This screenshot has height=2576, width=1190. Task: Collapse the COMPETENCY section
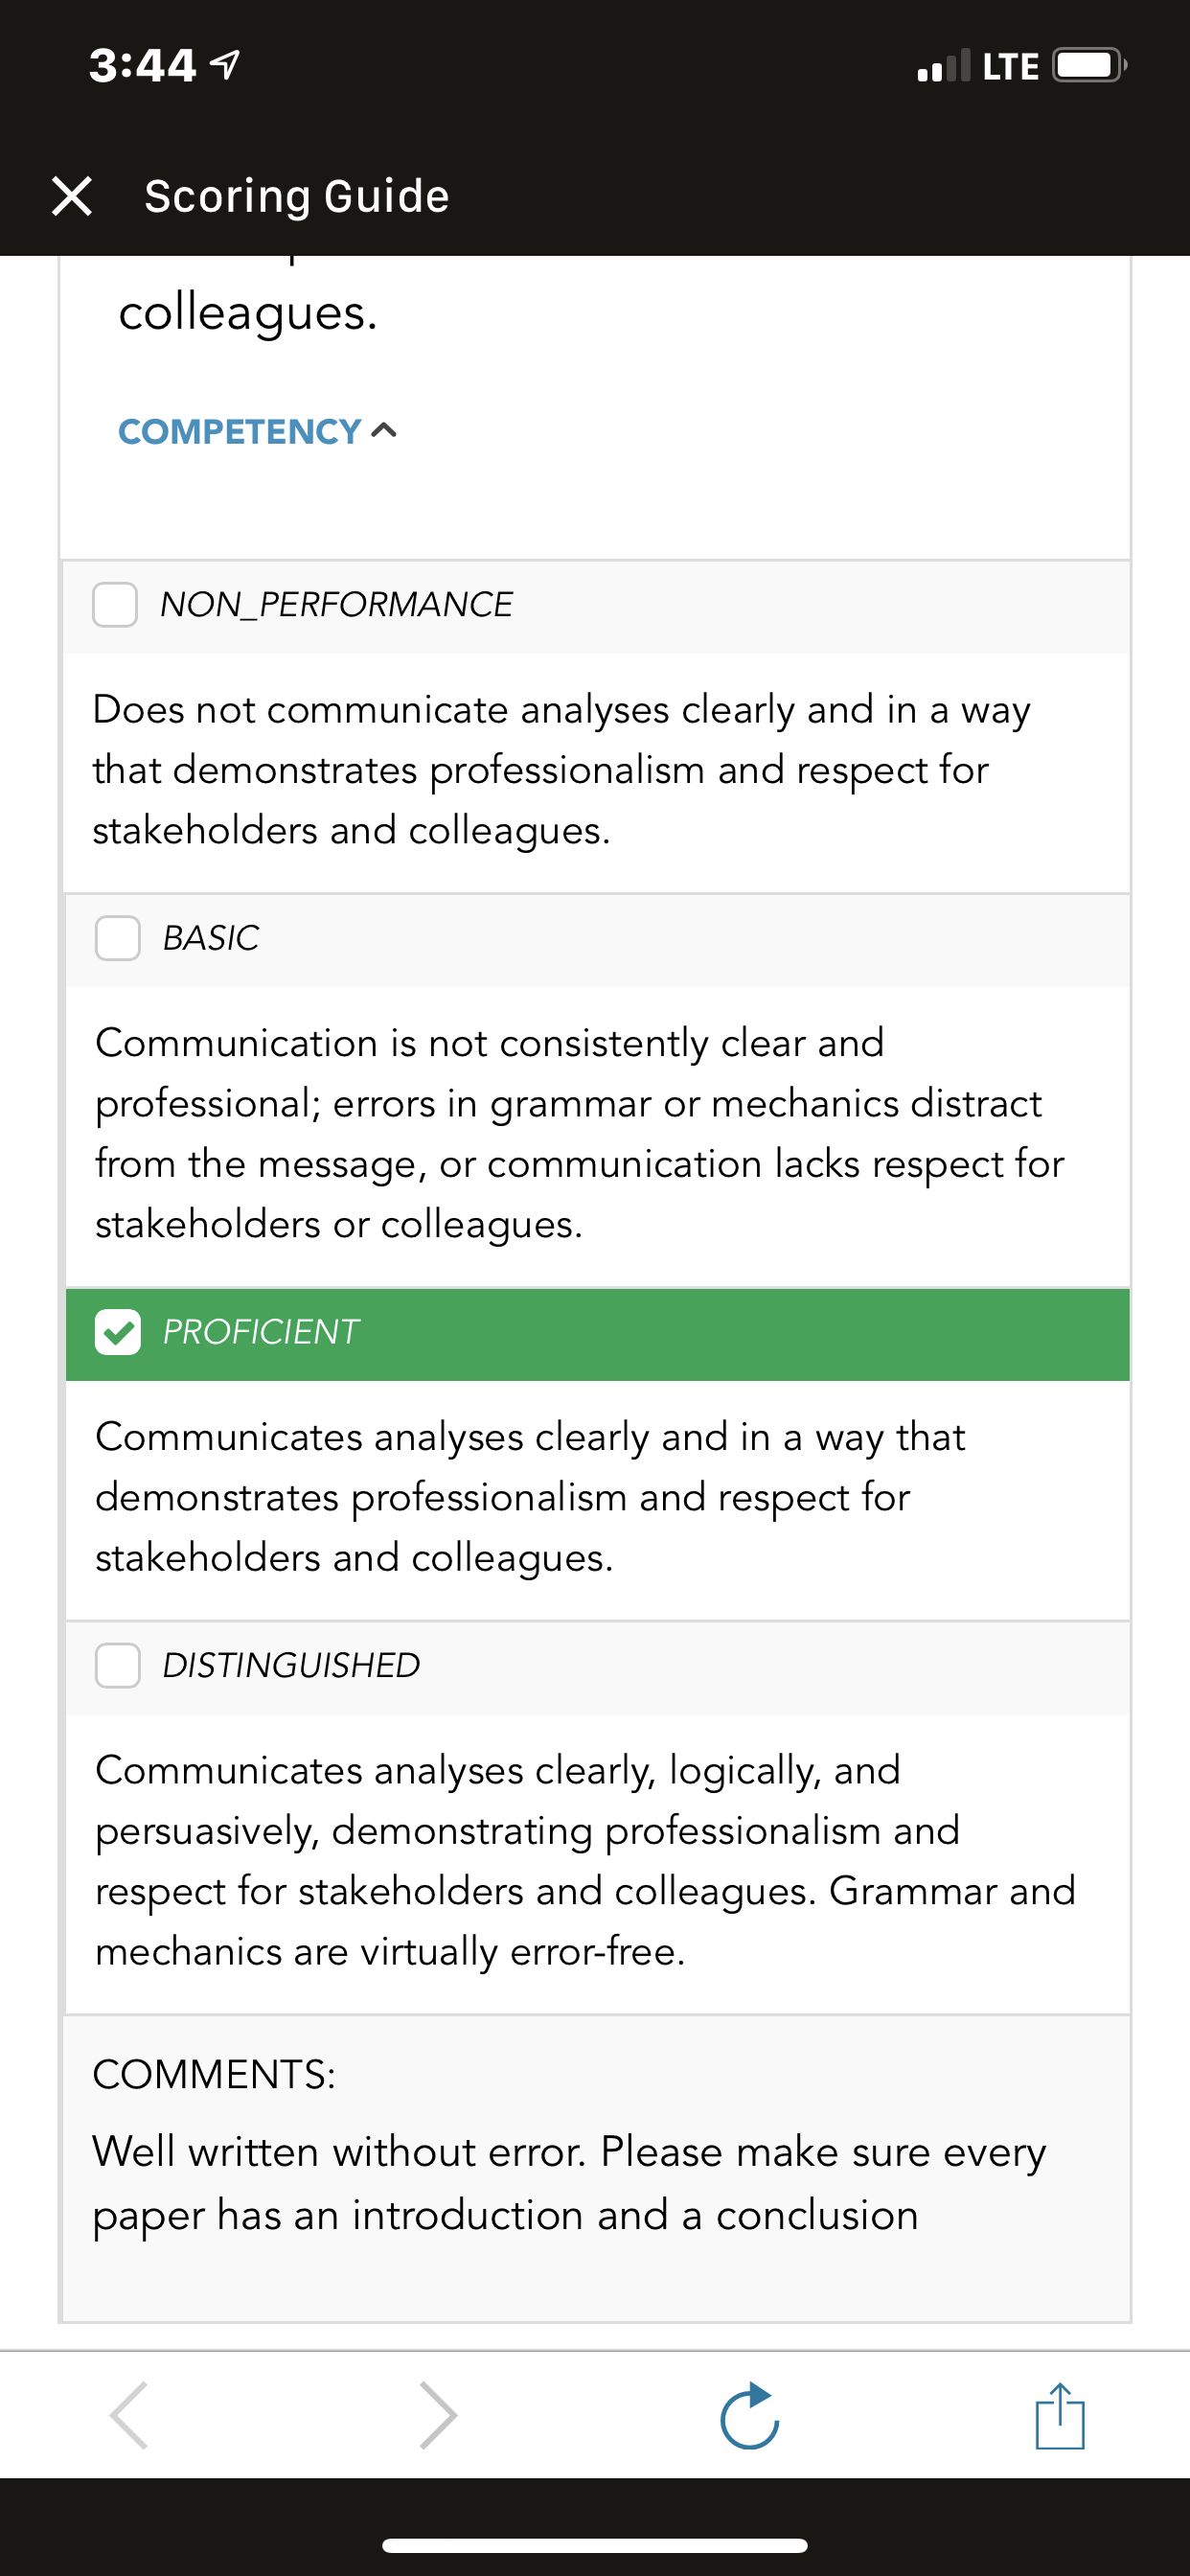pos(258,432)
